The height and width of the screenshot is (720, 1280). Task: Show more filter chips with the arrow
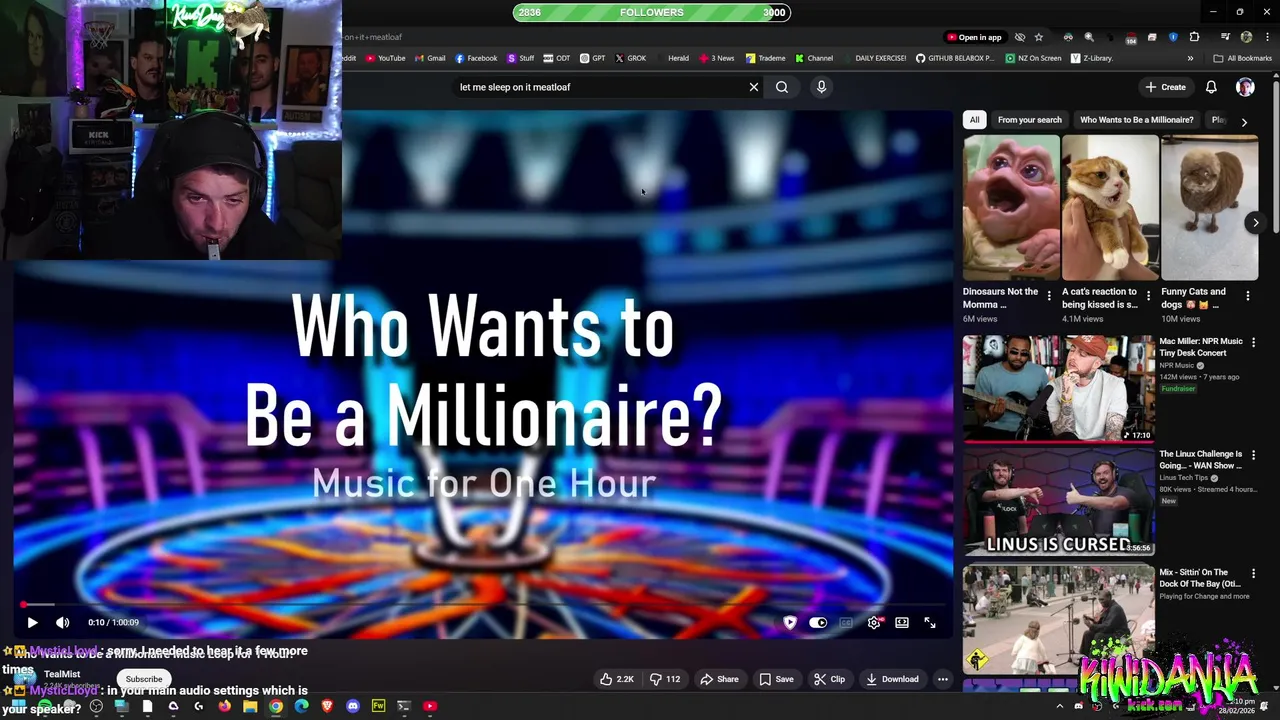[1244, 122]
